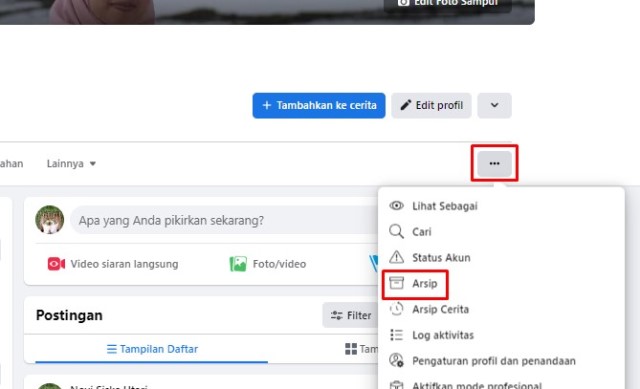Open the three-dots profile menu button

[494, 163]
